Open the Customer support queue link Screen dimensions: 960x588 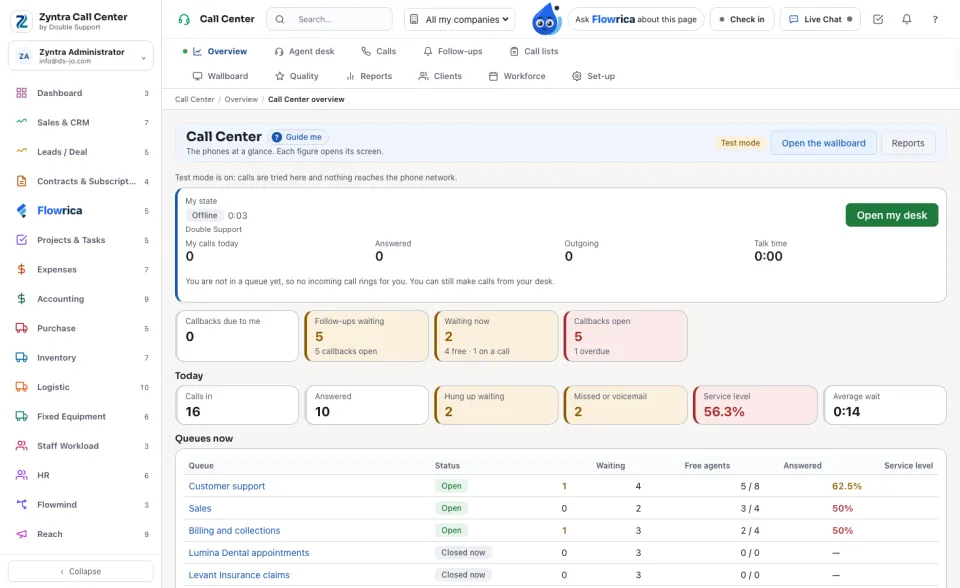227,486
